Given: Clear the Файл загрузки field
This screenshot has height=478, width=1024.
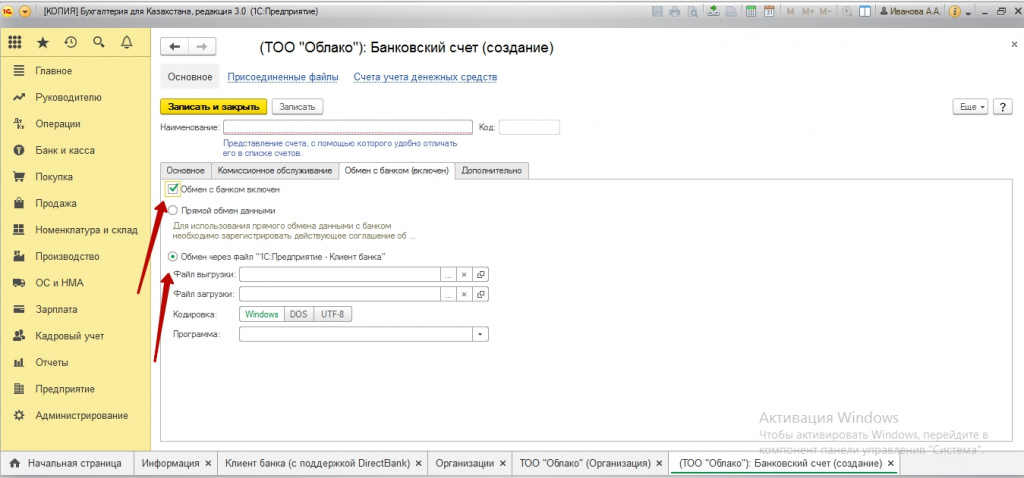Looking at the screenshot, I should coord(464,295).
